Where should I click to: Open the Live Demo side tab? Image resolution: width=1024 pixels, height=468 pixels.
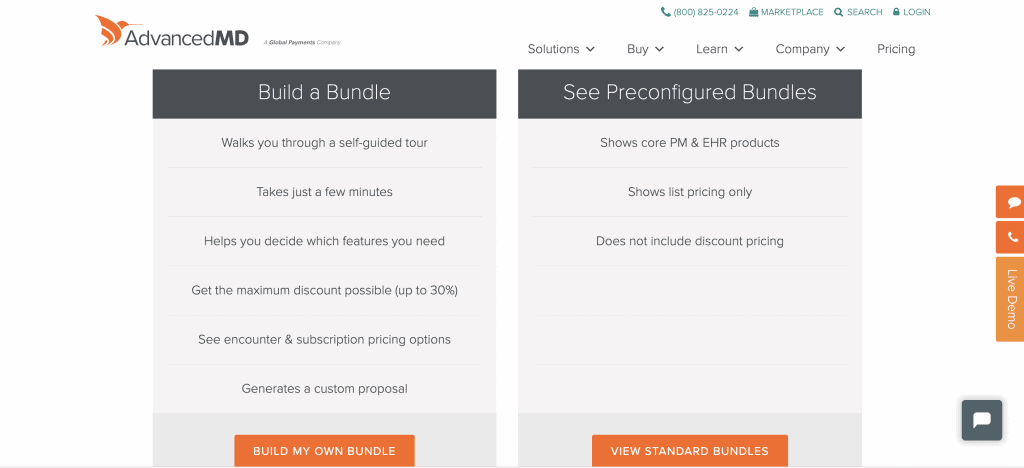click(1011, 299)
